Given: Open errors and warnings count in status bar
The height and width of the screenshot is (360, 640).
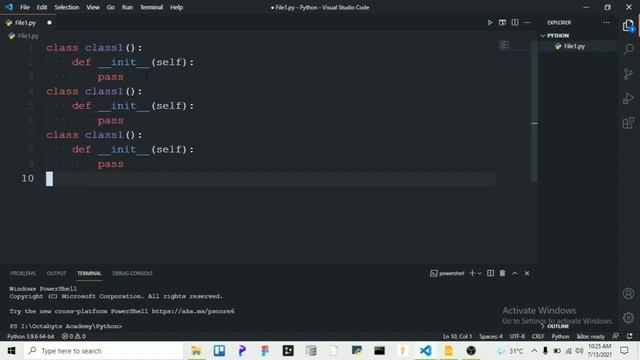Looking at the screenshot, I should [74, 336].
